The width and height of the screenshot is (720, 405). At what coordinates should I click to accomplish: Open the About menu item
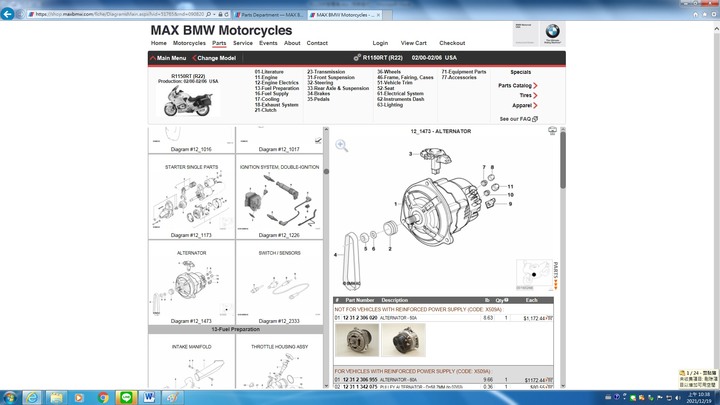click(292, 43)
